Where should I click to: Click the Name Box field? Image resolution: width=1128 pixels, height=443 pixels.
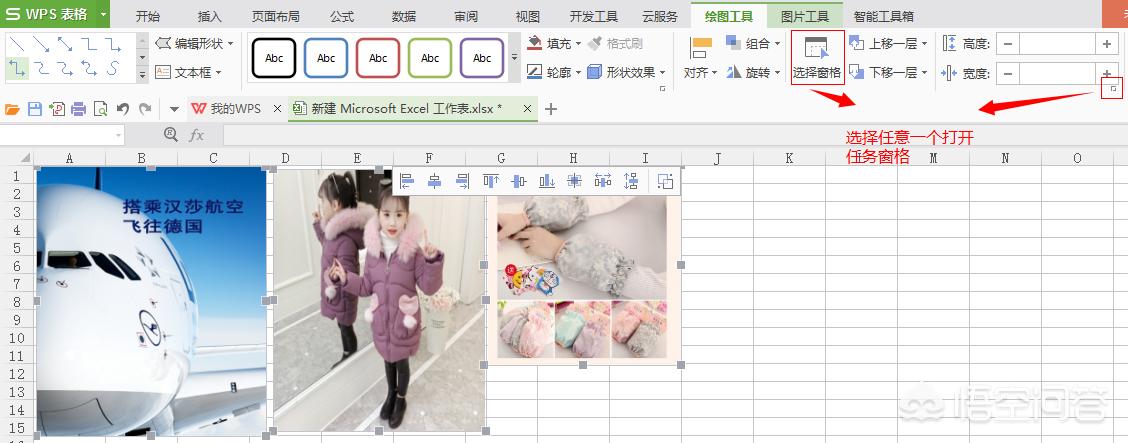[63, 135]
